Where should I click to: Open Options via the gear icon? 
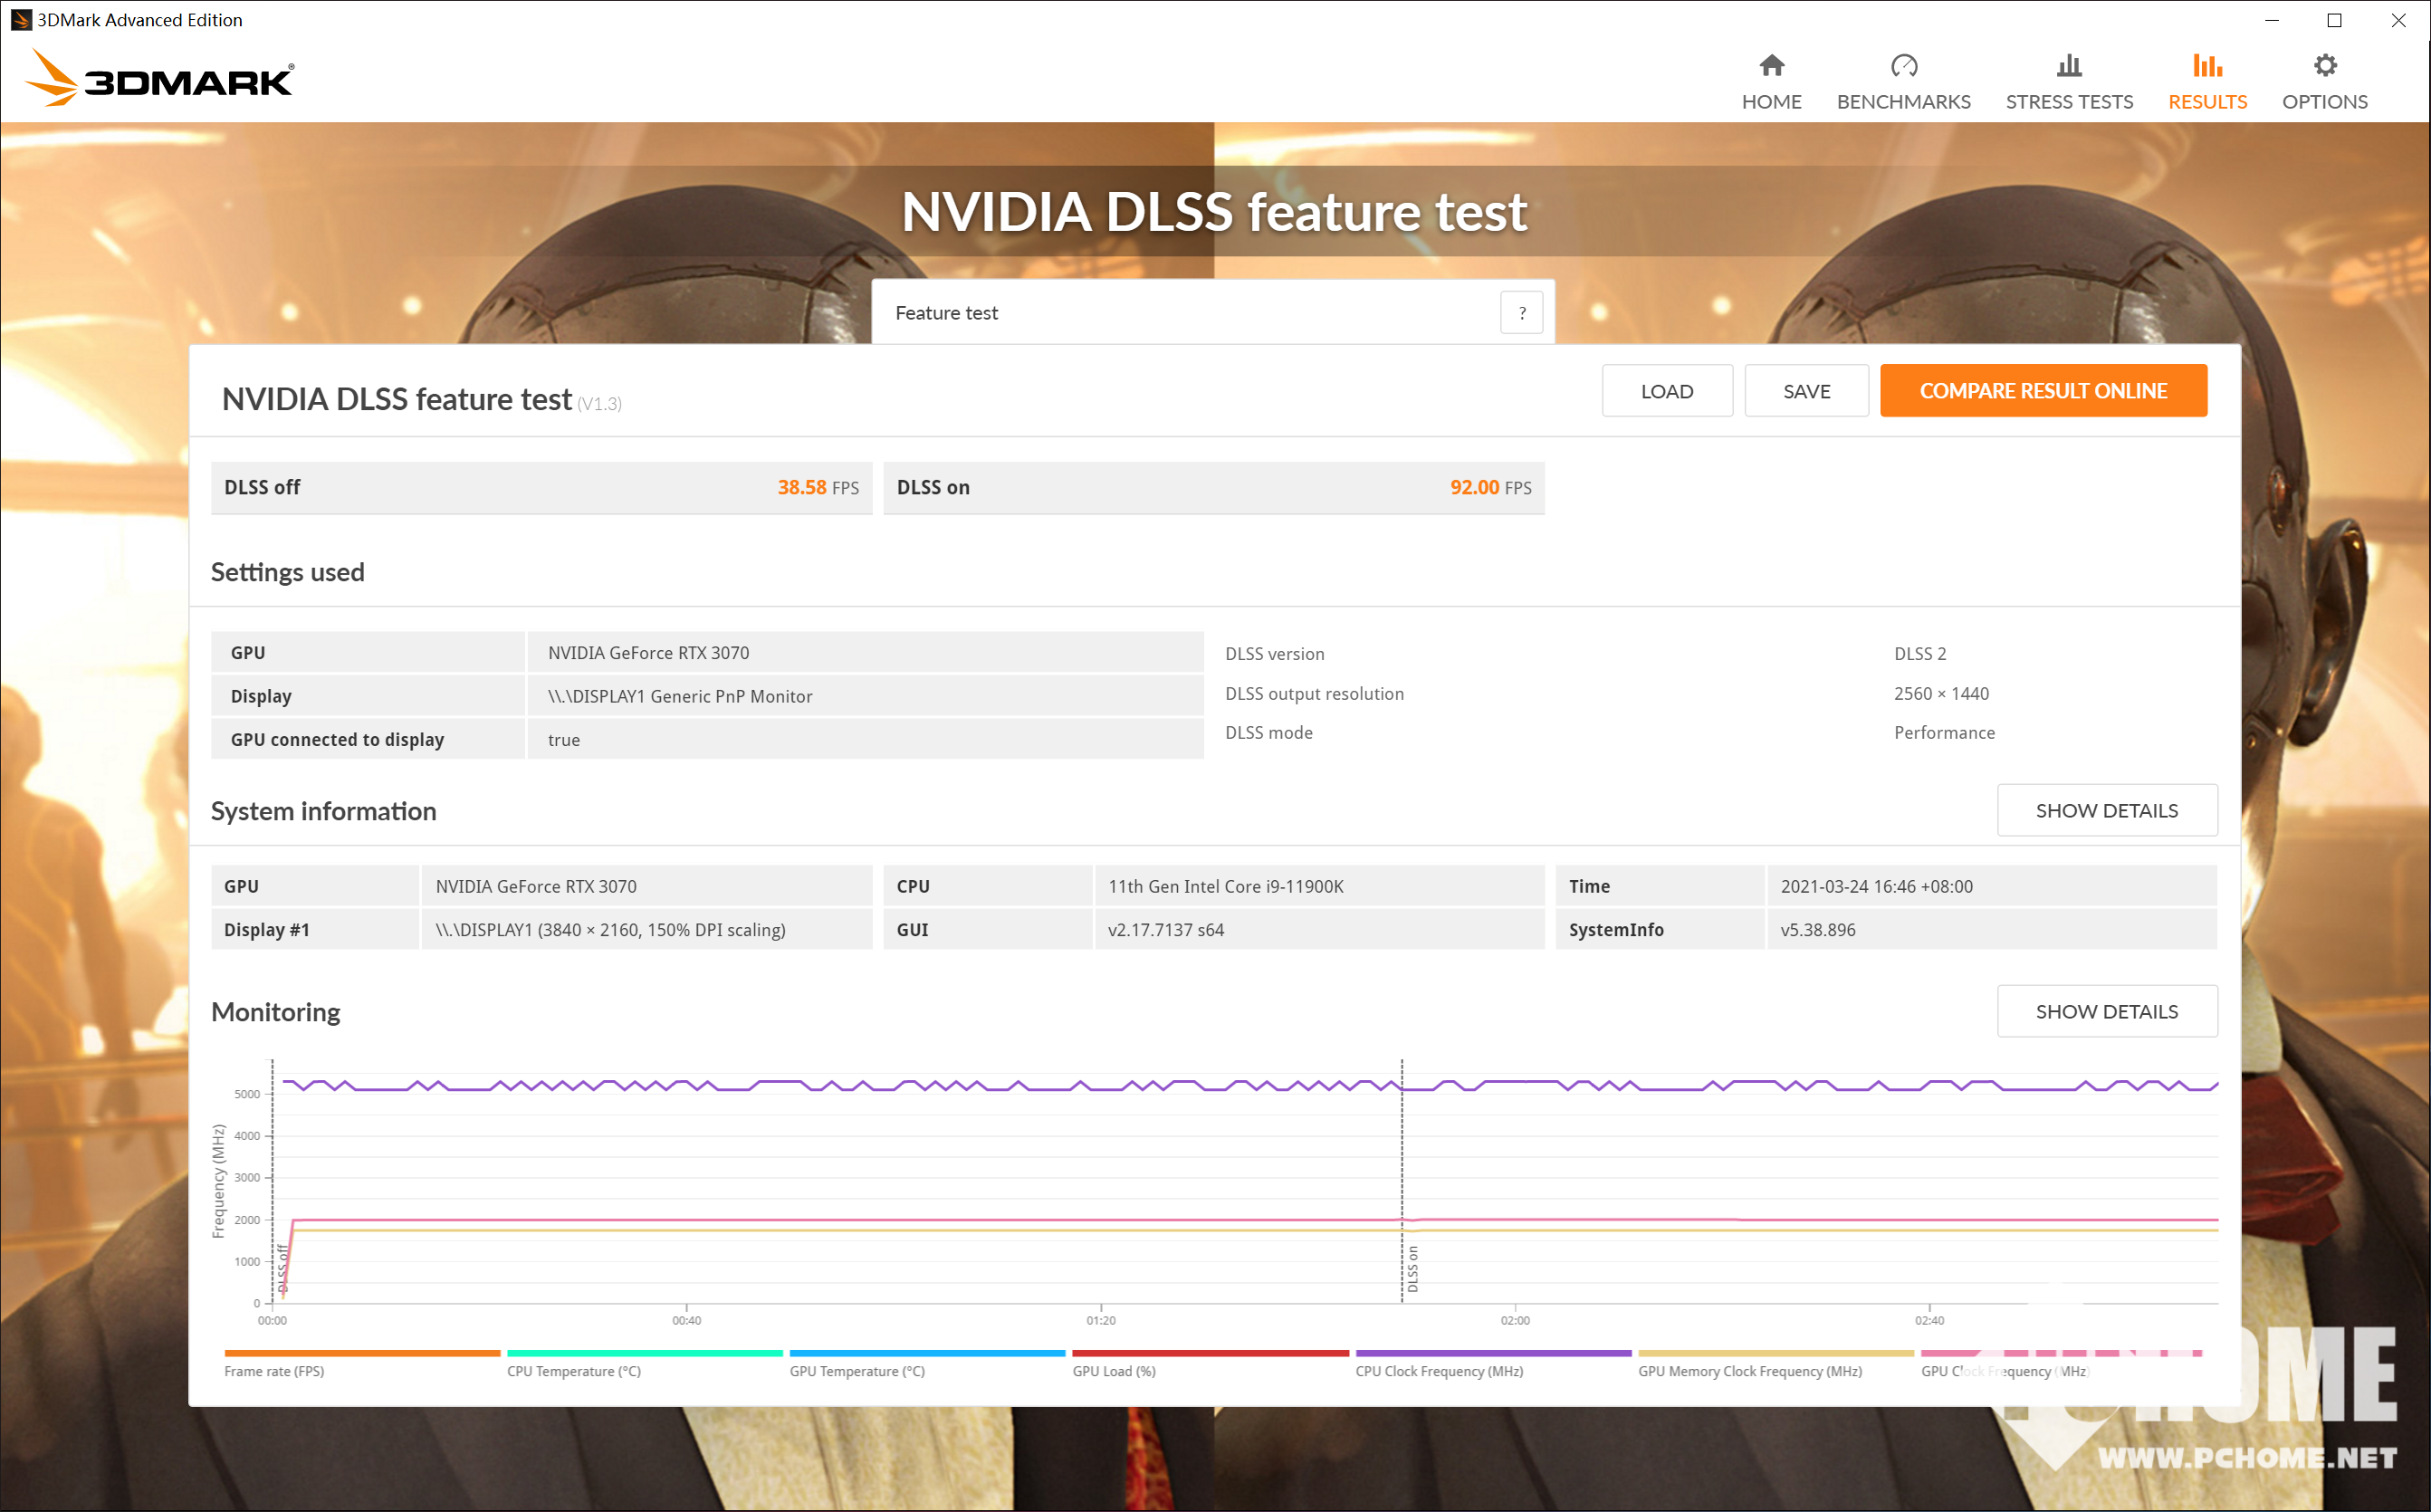[x=2324, y=66]
